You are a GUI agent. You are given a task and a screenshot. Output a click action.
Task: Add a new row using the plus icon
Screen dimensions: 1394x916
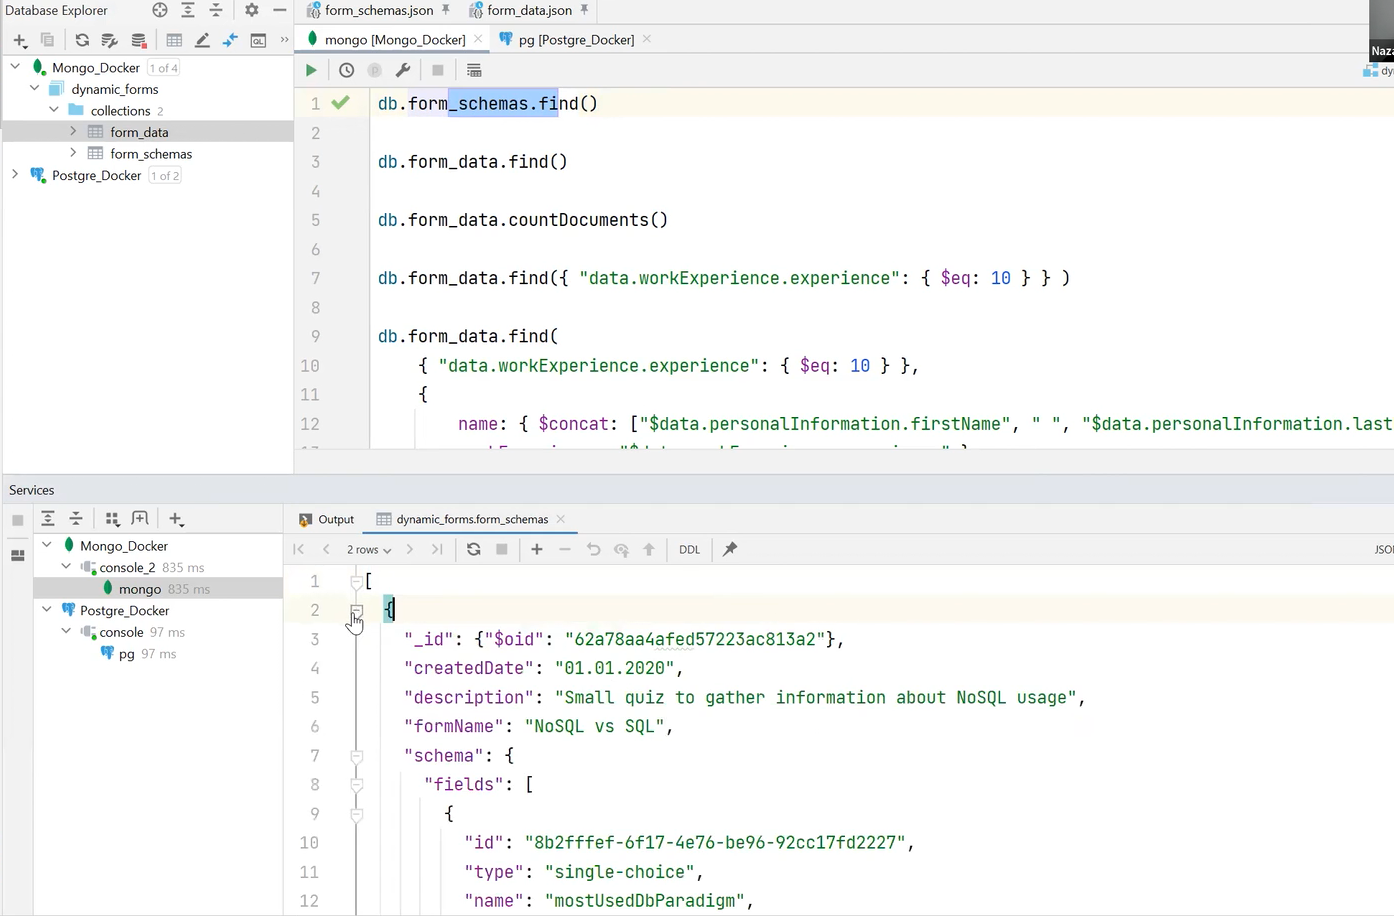(x=537, y=549)
